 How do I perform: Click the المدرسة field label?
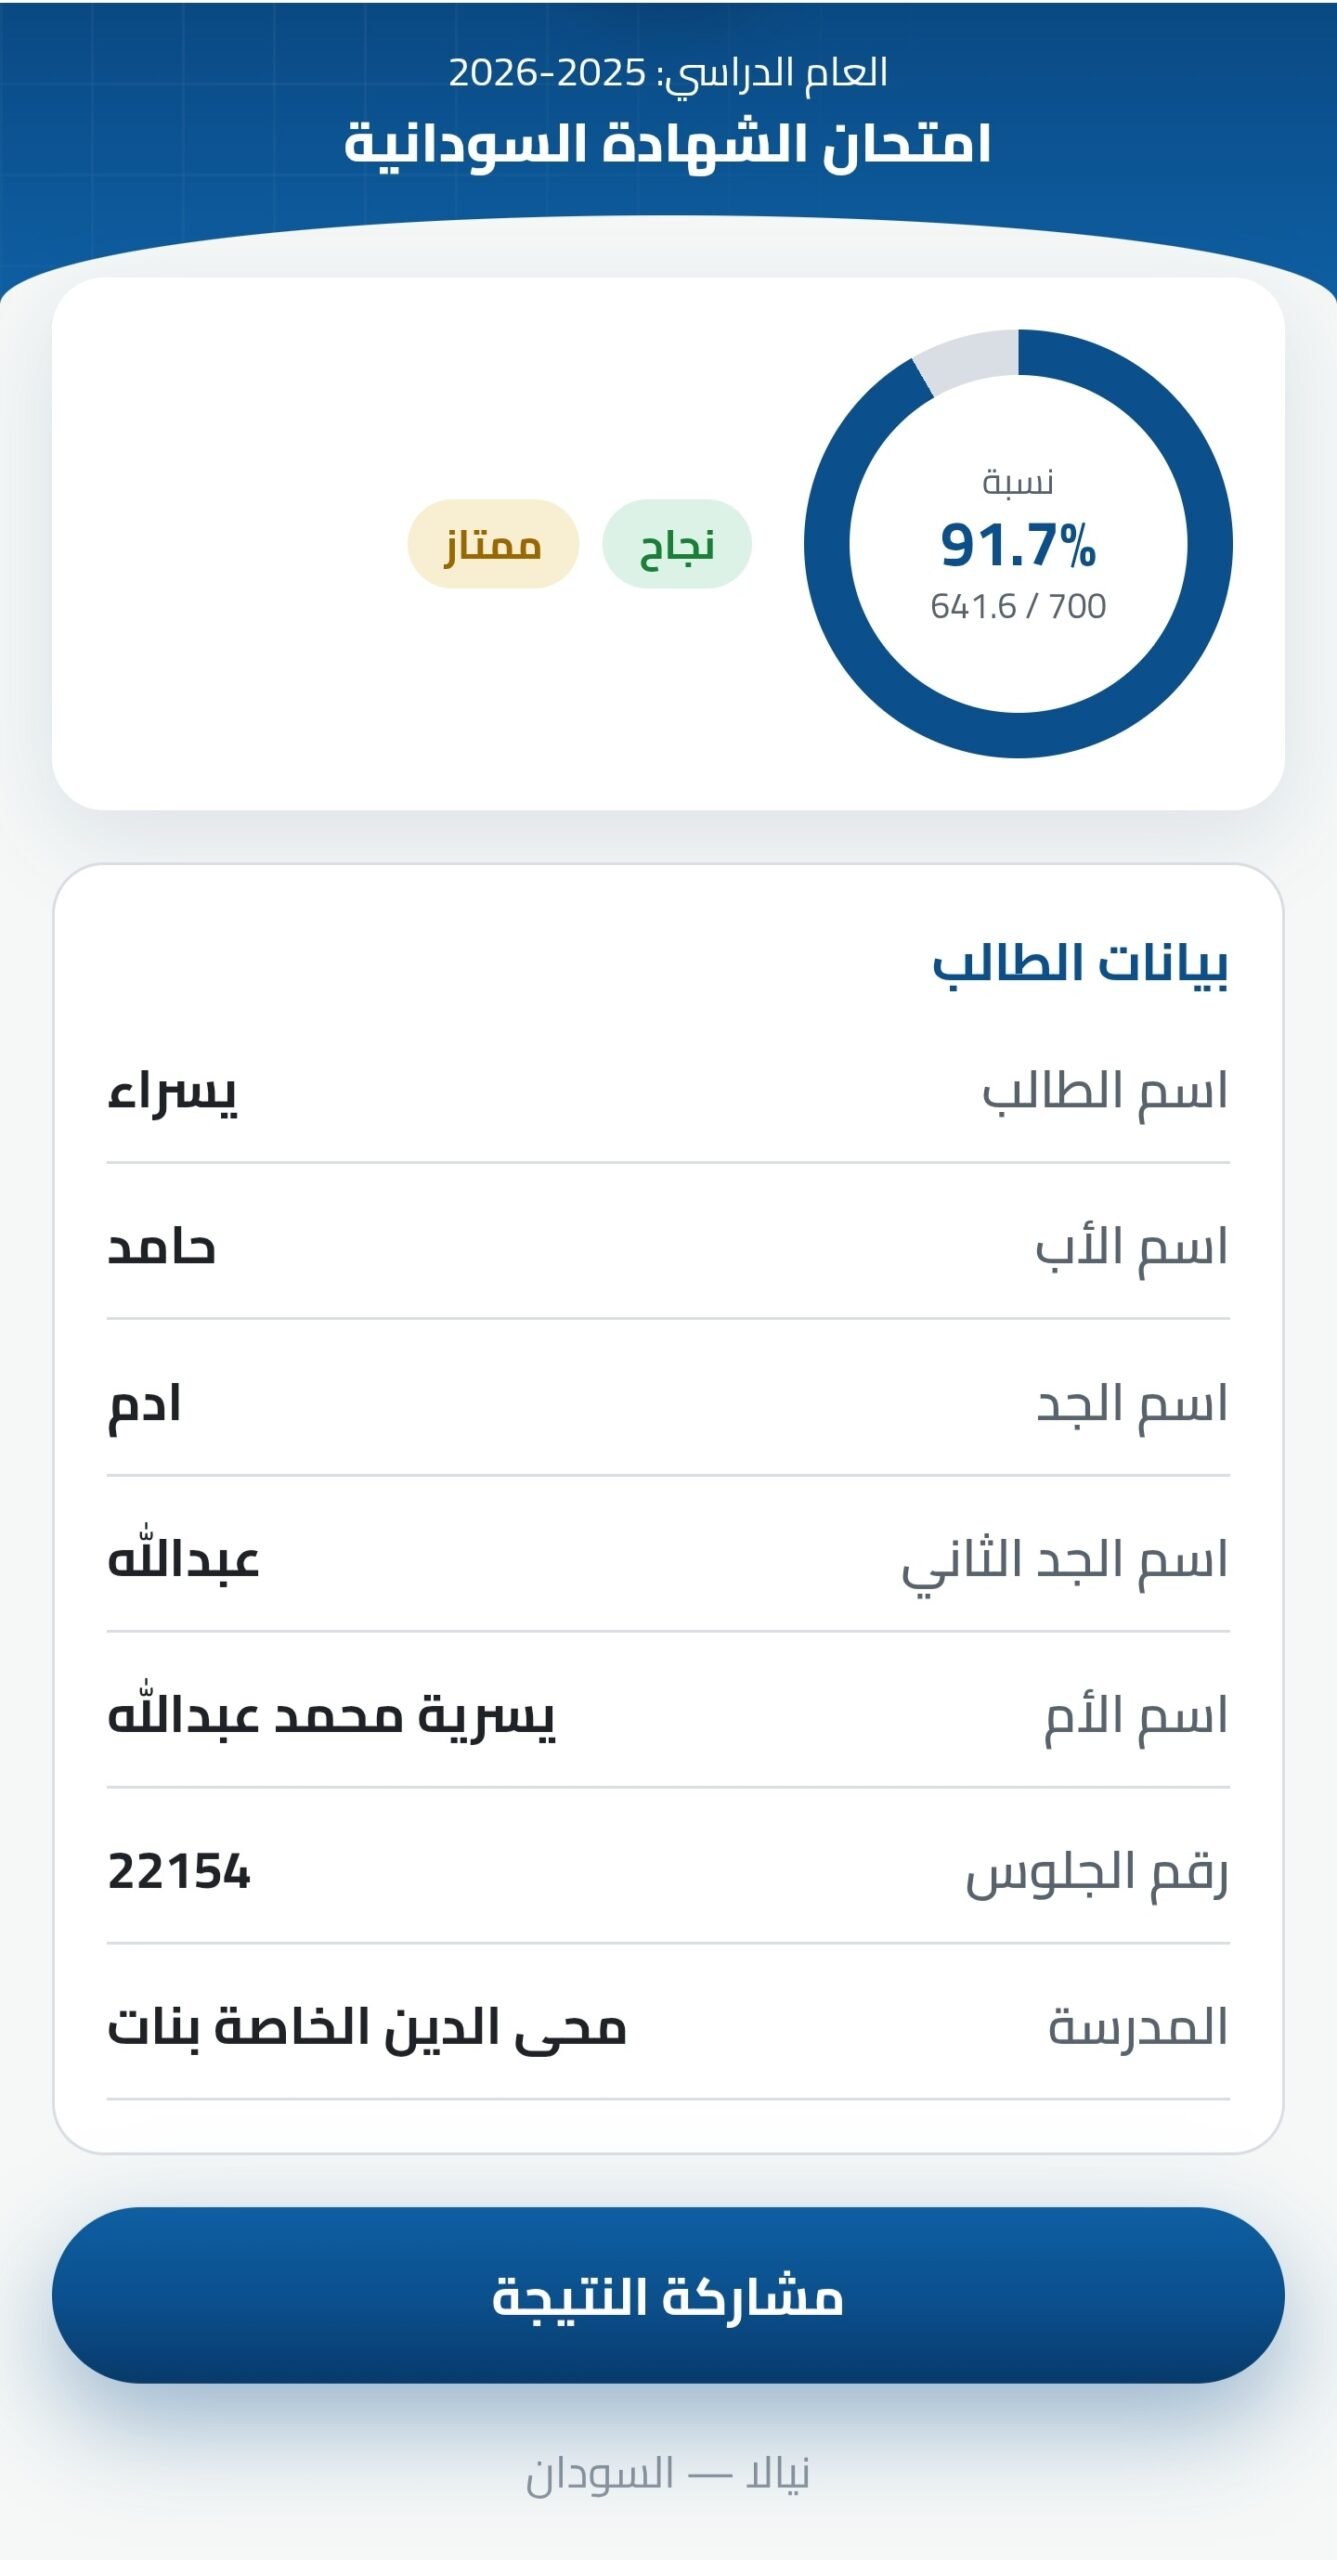(1138, 2027)
